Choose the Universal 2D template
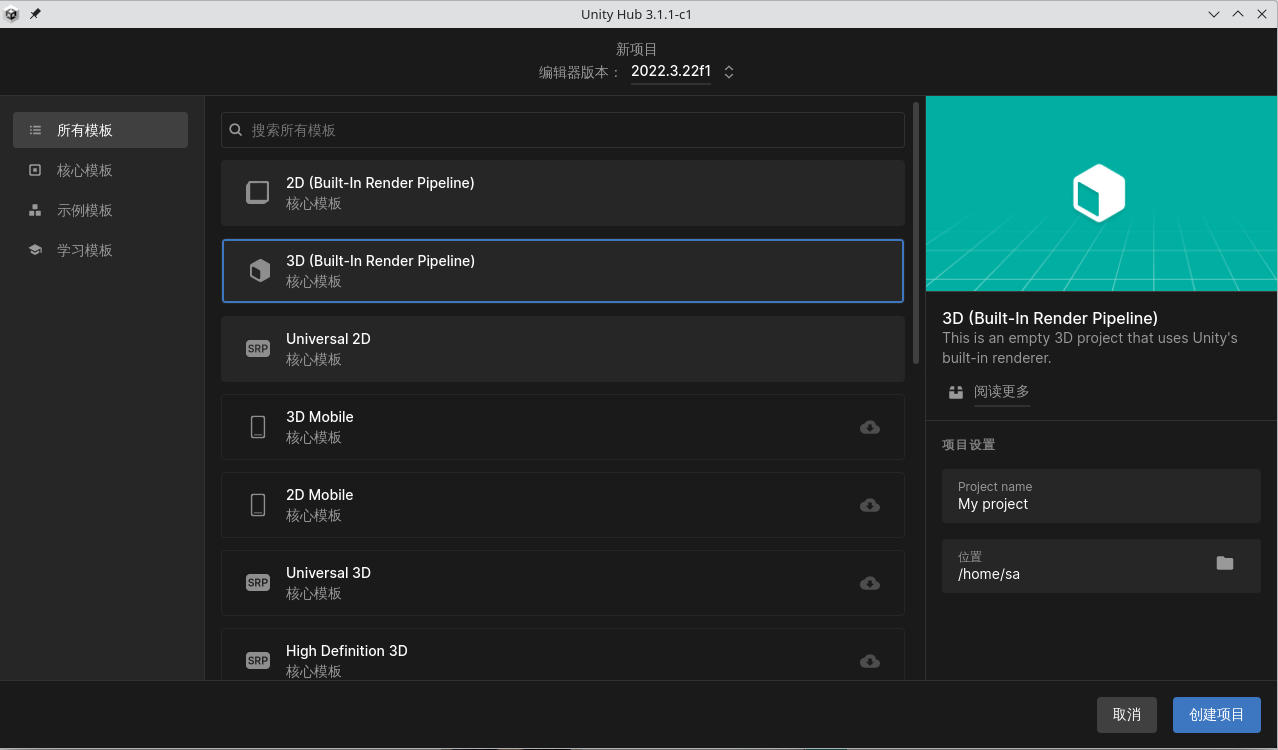Viewport: 1278px width, 750px height. coord(563,349)
